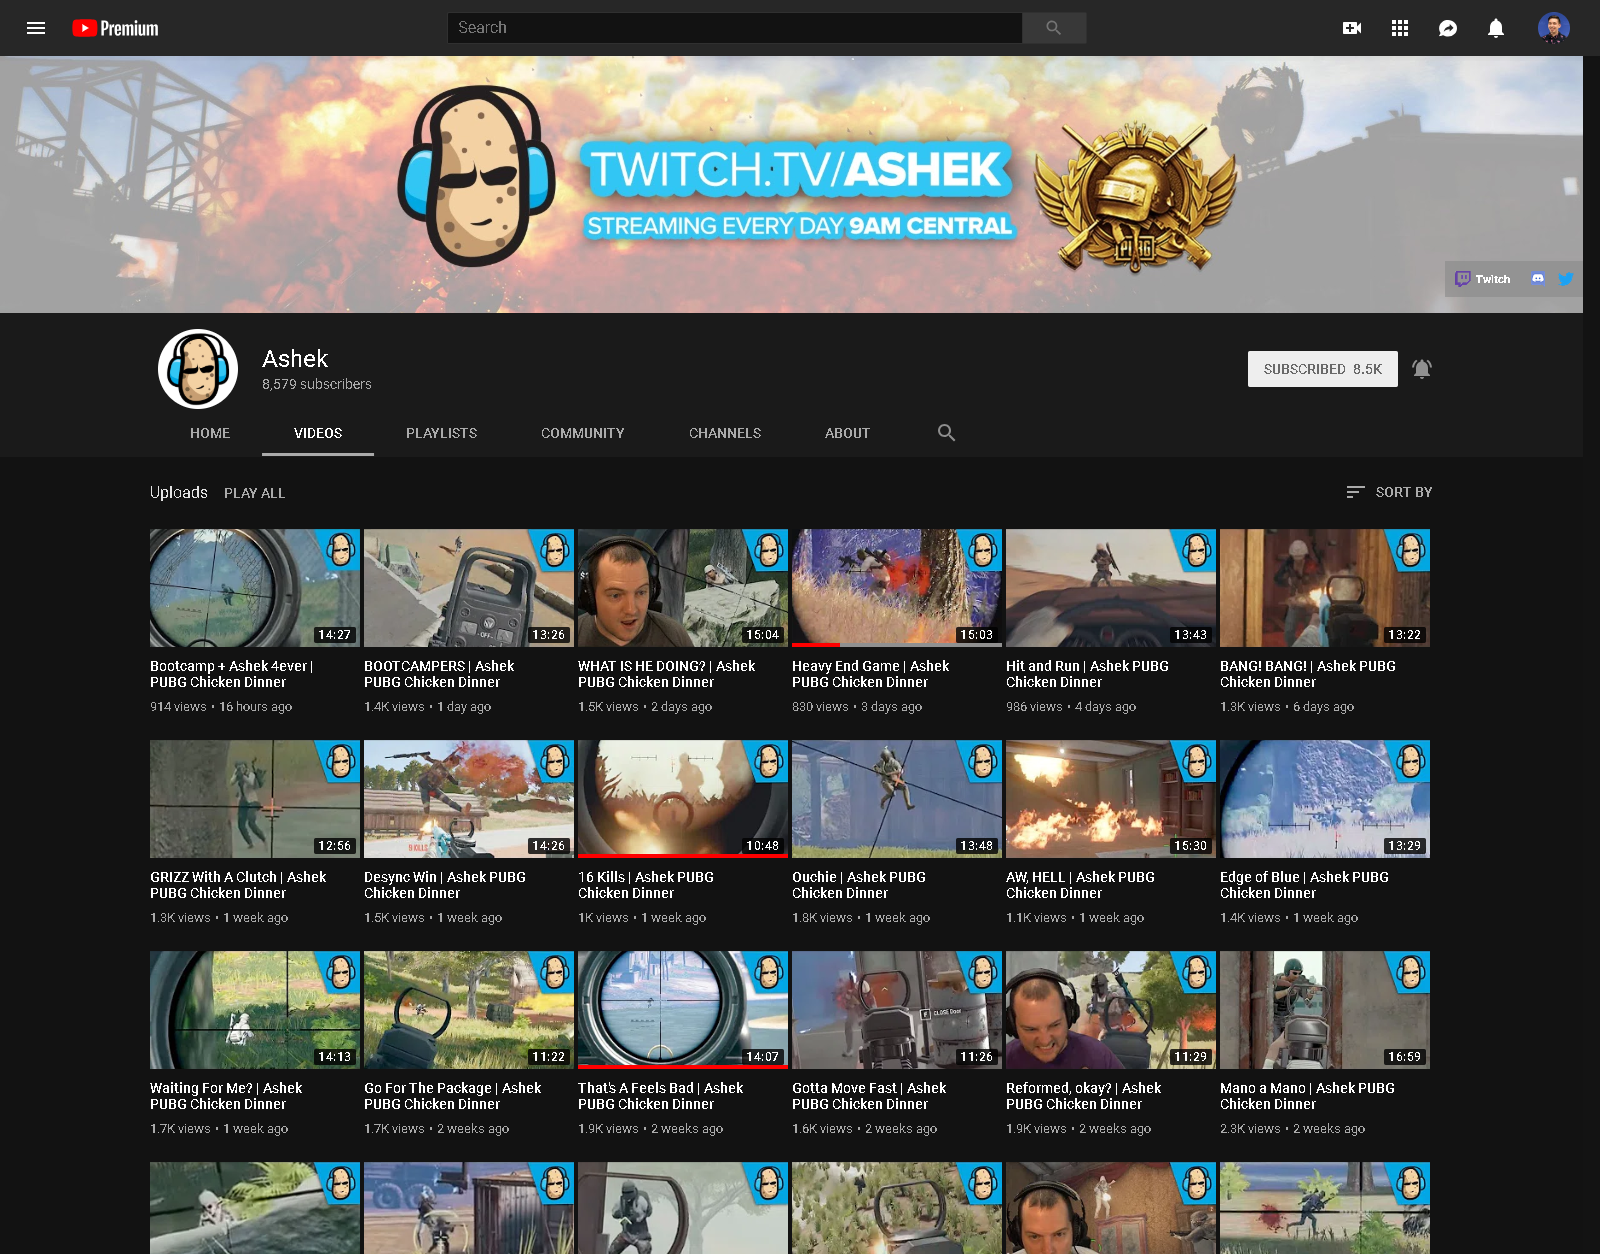The height and width of the screenshot is (1254, 1600).
Task: Open WHAT IS HE DOING? video title
Action: point(666,674)
